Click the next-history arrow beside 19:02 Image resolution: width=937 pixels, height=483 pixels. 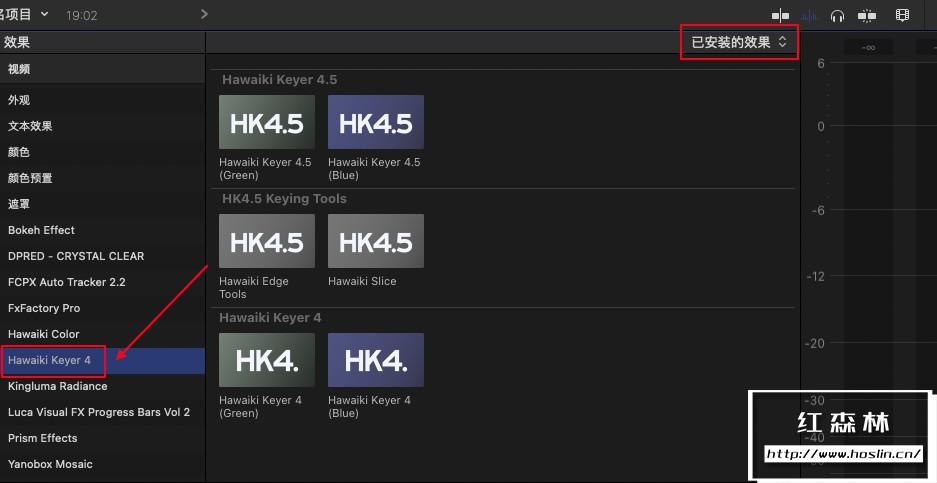pos(204,14)
